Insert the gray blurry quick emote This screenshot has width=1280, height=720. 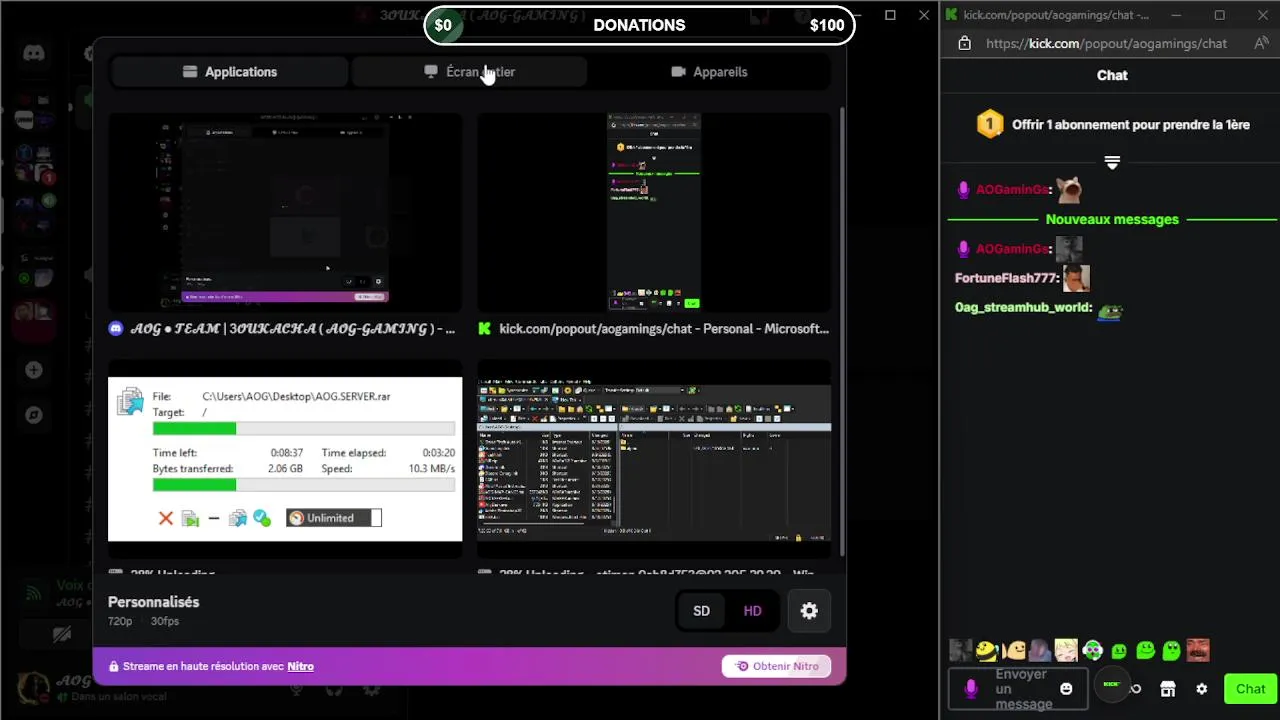(961, 651)
